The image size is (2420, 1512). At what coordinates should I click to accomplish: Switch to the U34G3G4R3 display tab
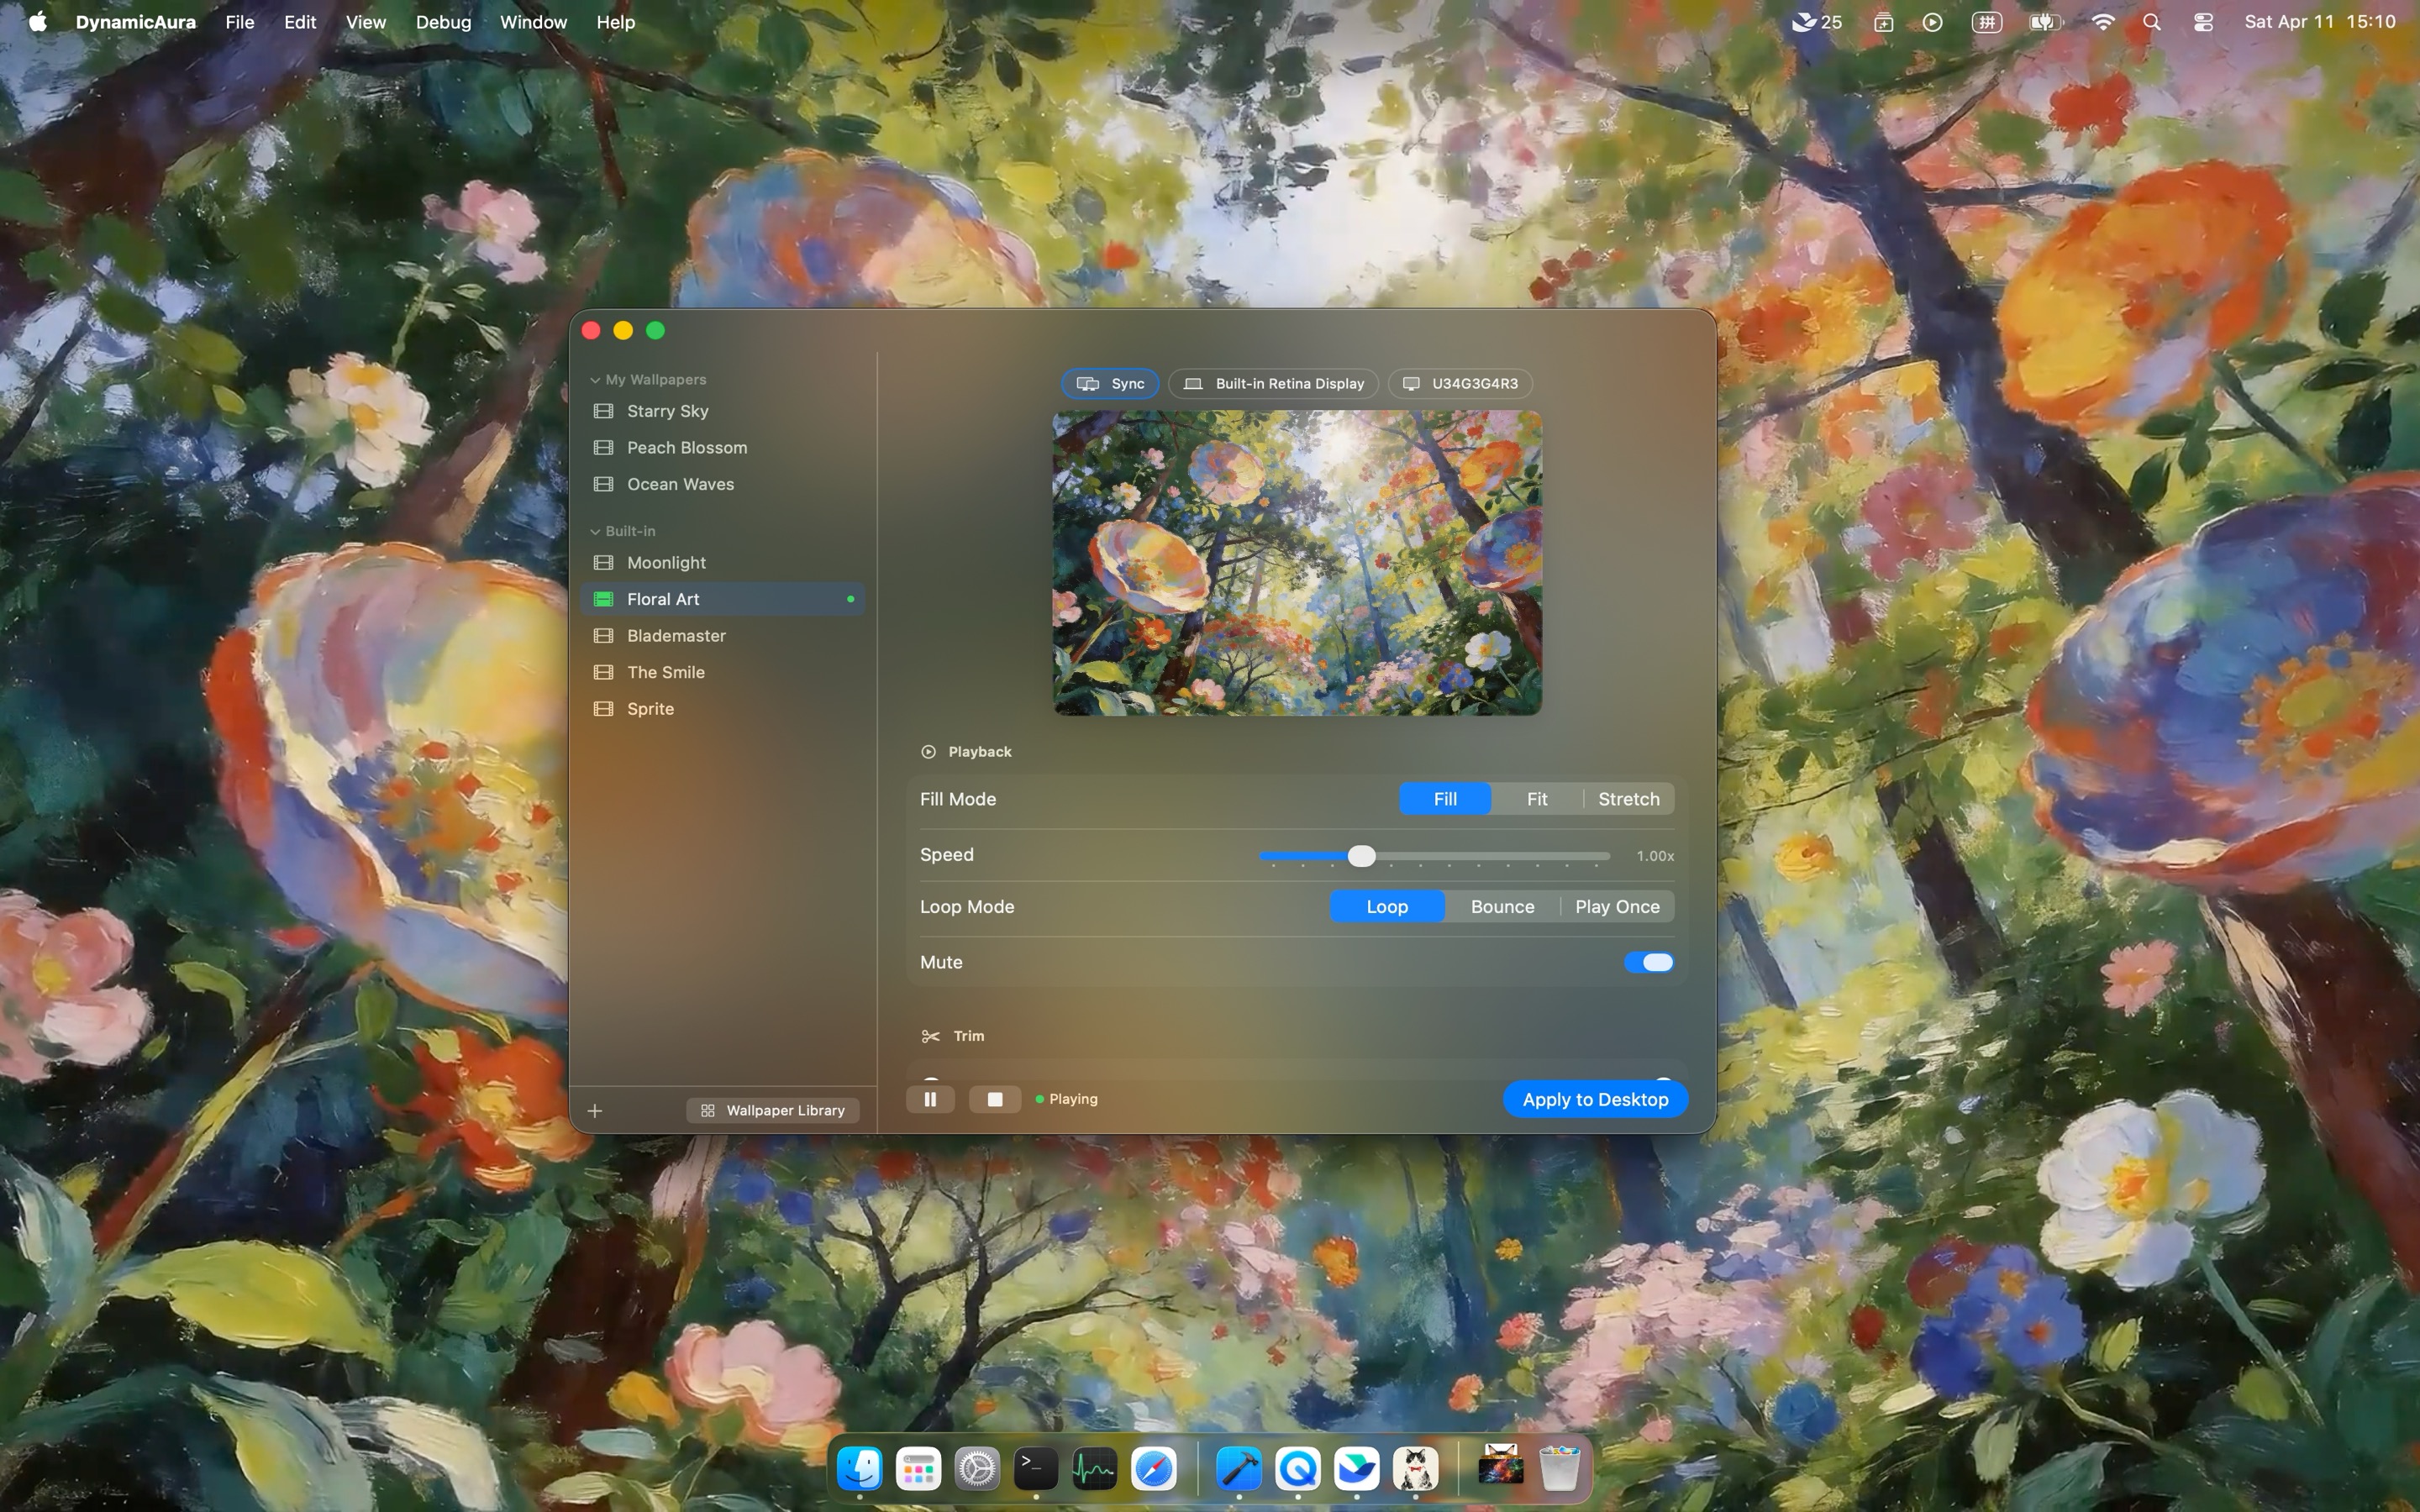(x=1459, y=383)
